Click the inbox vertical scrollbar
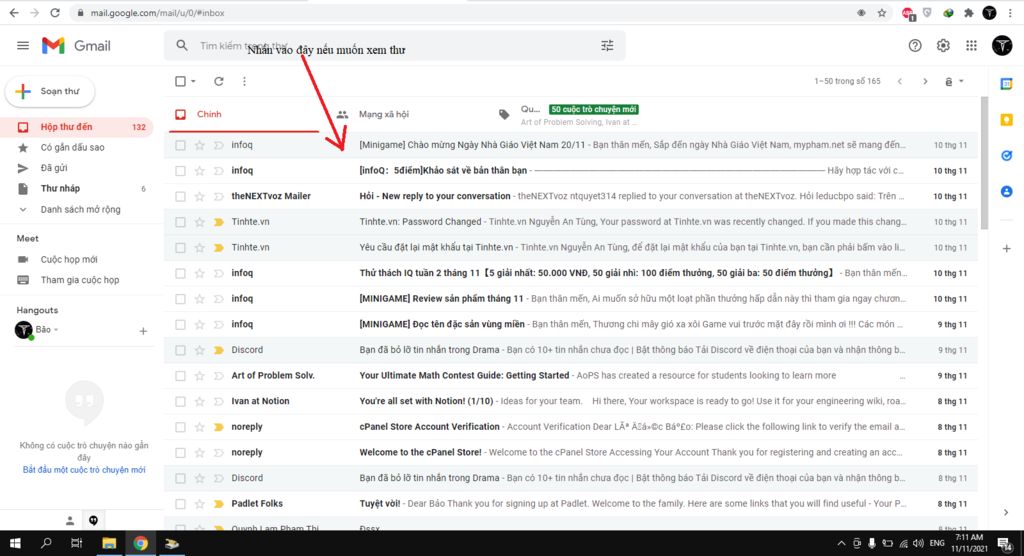 coord(984,163)
